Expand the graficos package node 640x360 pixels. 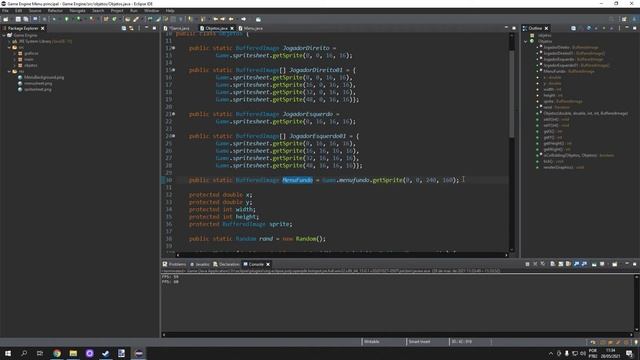click(x=15, y=53)
